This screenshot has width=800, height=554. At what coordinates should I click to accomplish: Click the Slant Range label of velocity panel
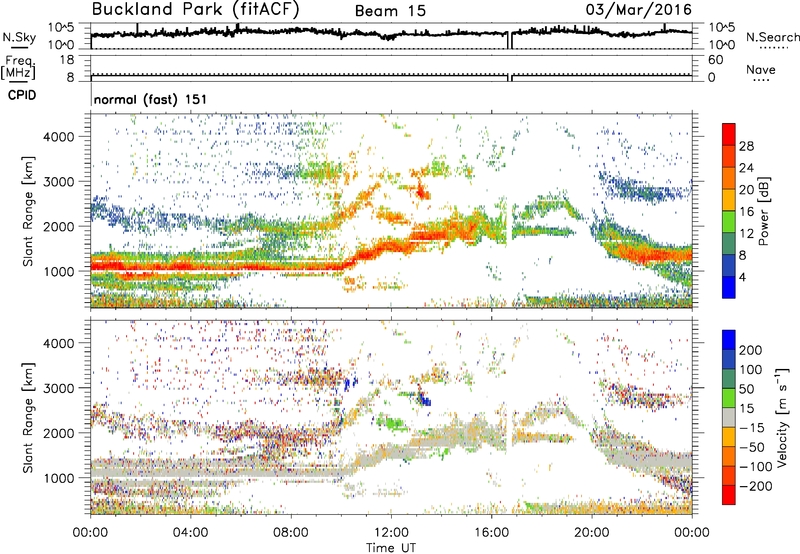point(28,418)
